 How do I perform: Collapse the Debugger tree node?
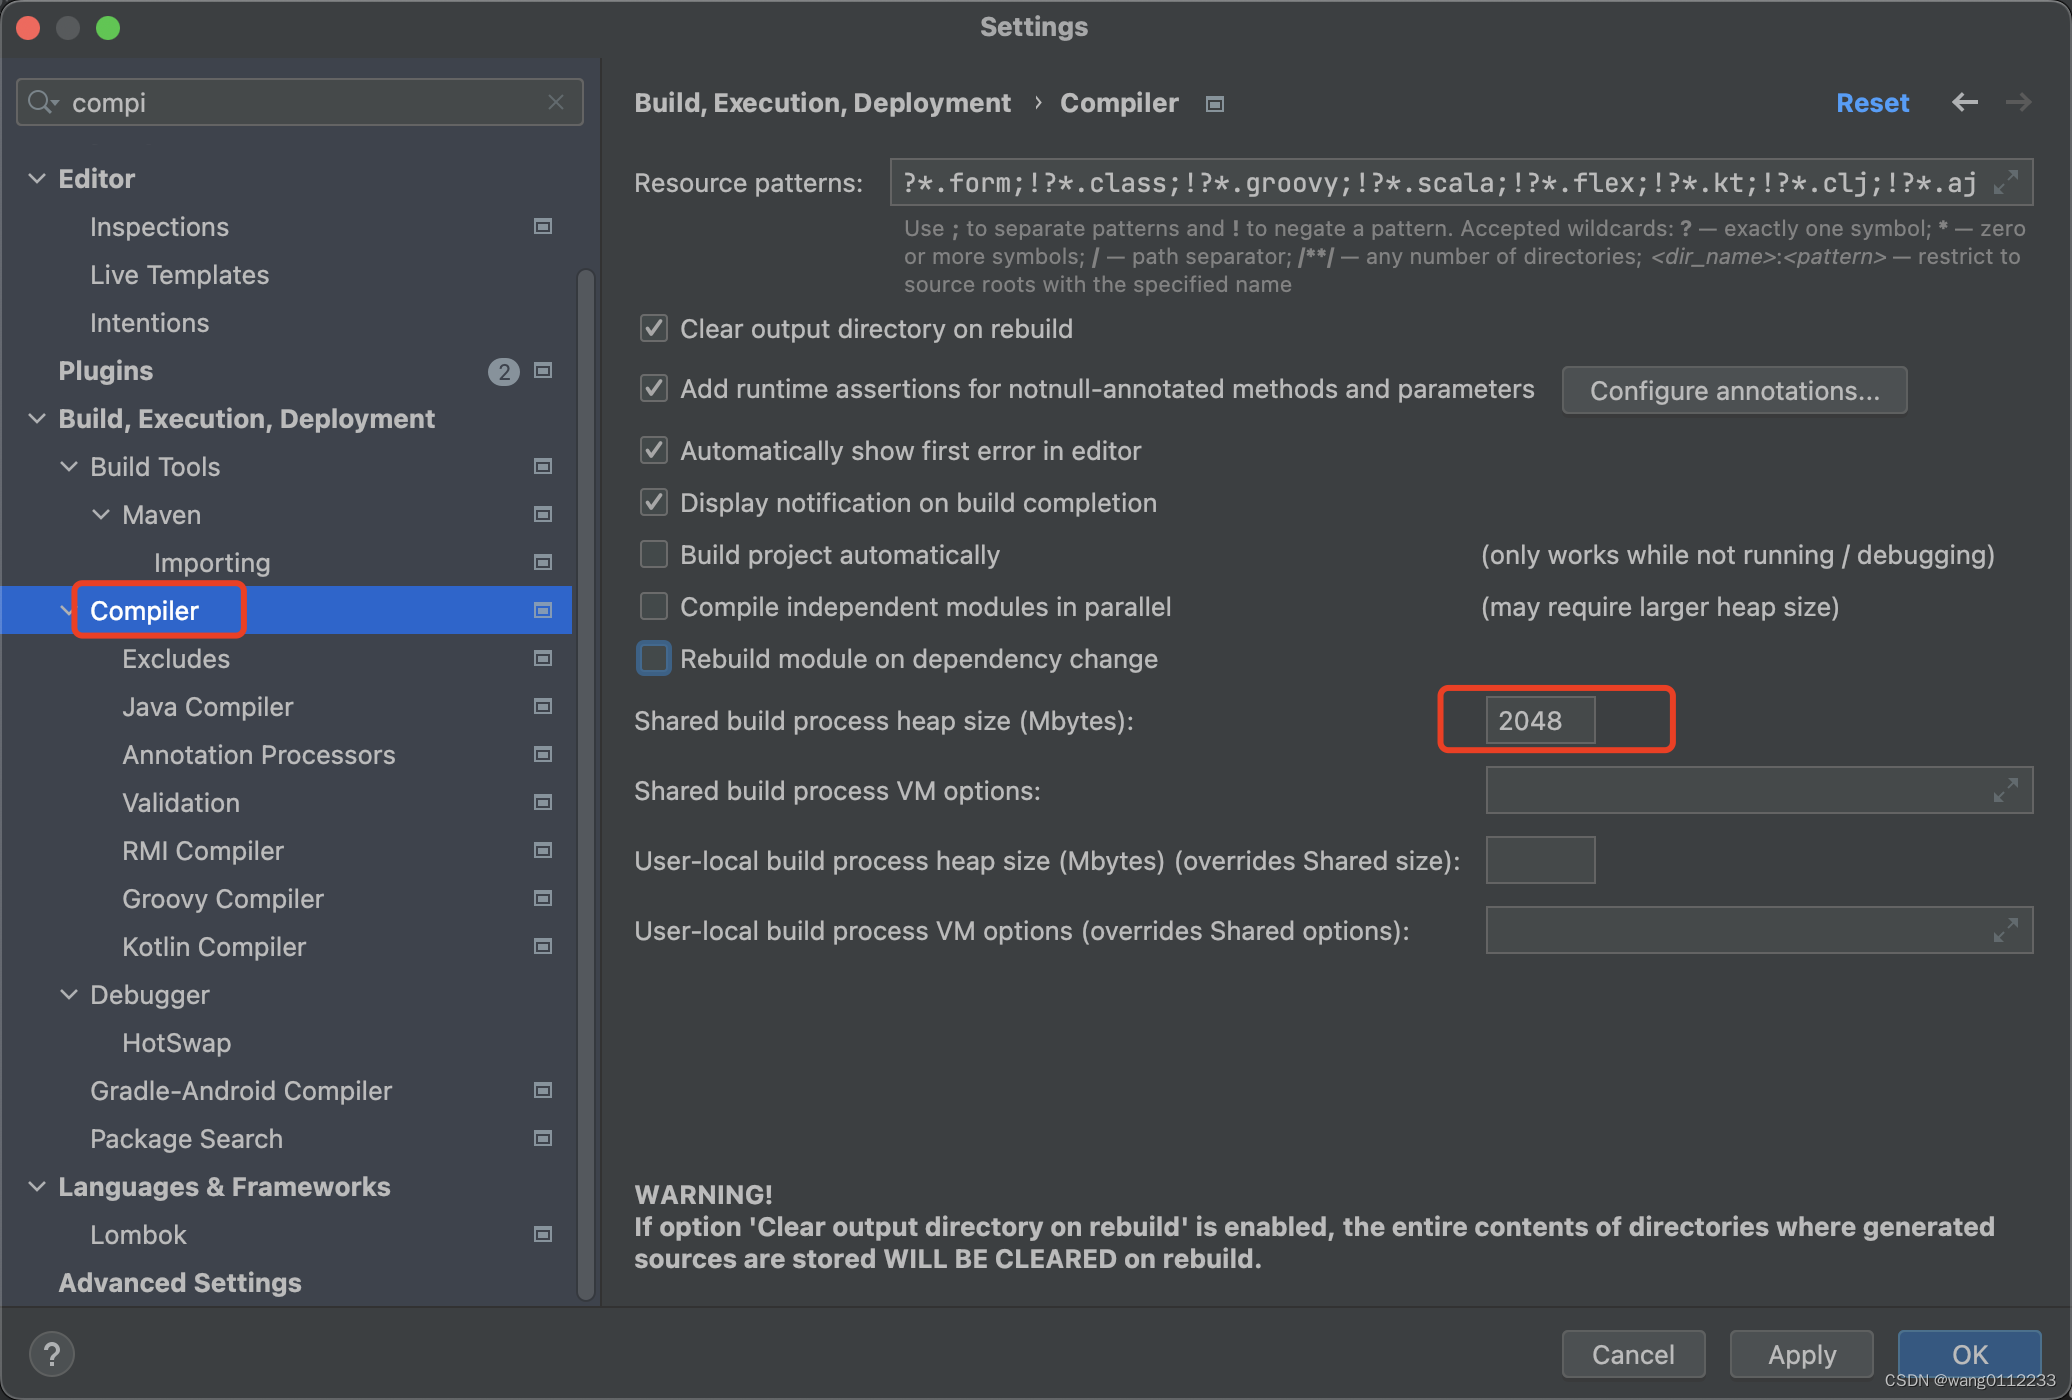point(69,995)
